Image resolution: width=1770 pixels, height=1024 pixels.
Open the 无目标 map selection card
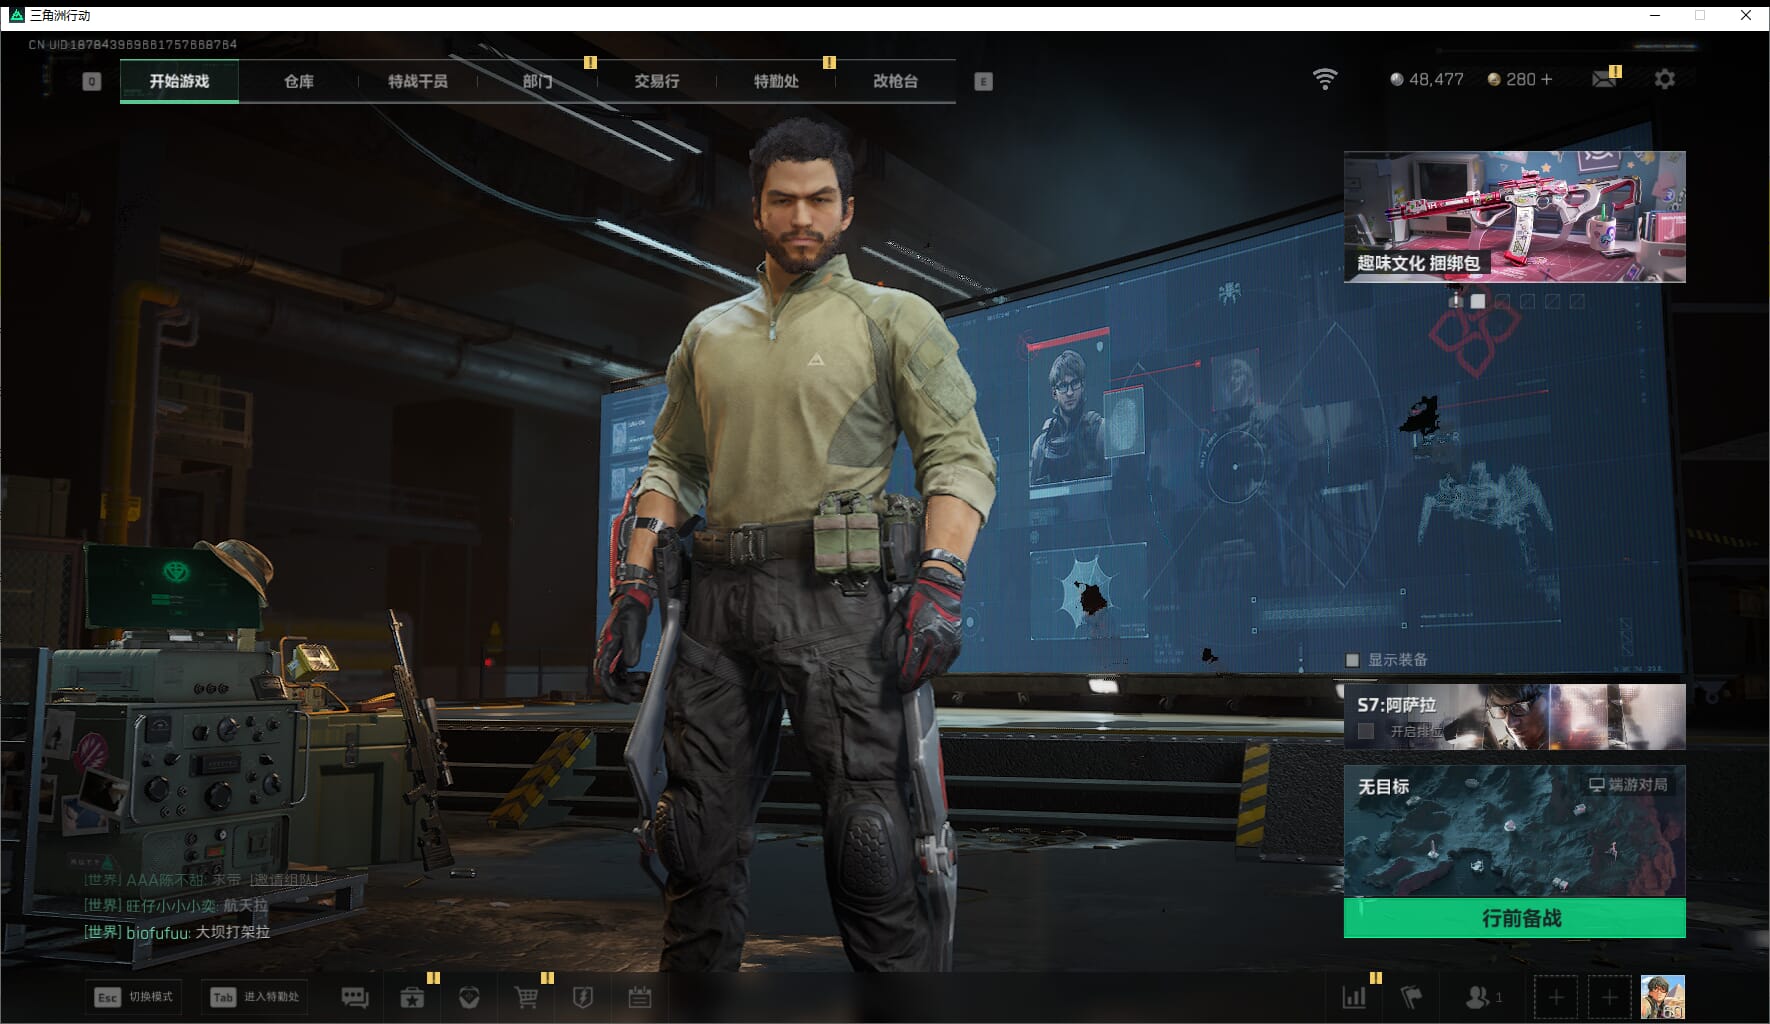[1515, 831]
